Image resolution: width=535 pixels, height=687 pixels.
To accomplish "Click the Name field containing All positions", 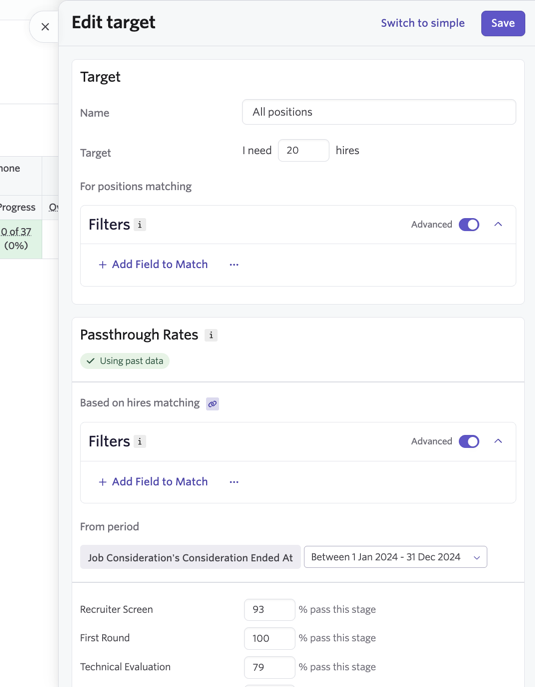I will pos(379,112).
